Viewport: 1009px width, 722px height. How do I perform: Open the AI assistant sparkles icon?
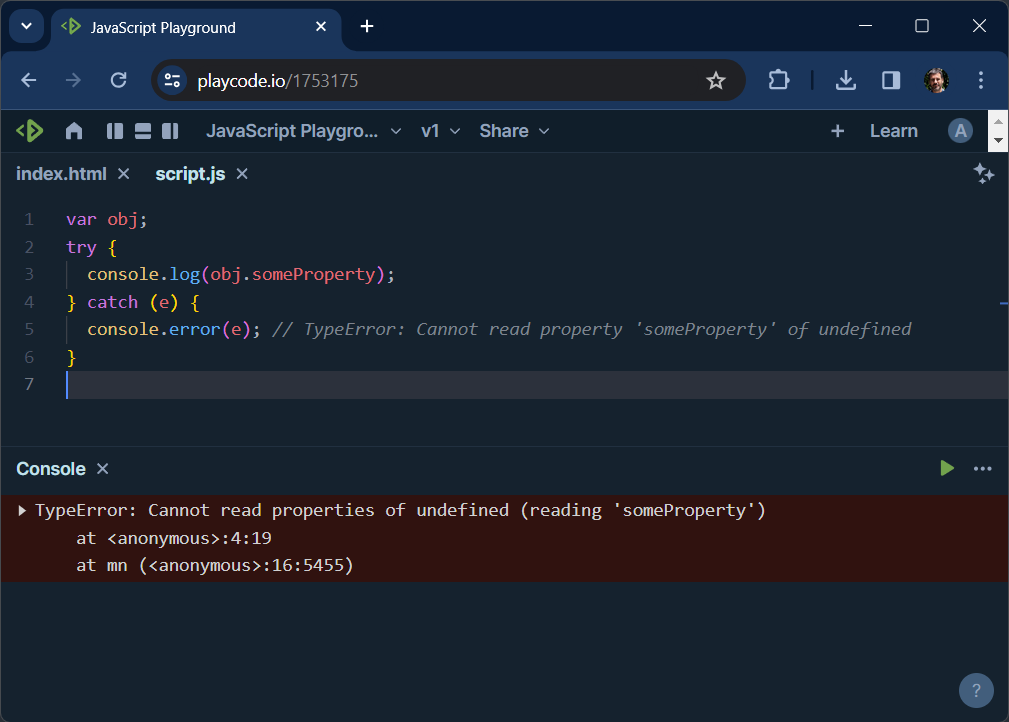tap(984, 173)
